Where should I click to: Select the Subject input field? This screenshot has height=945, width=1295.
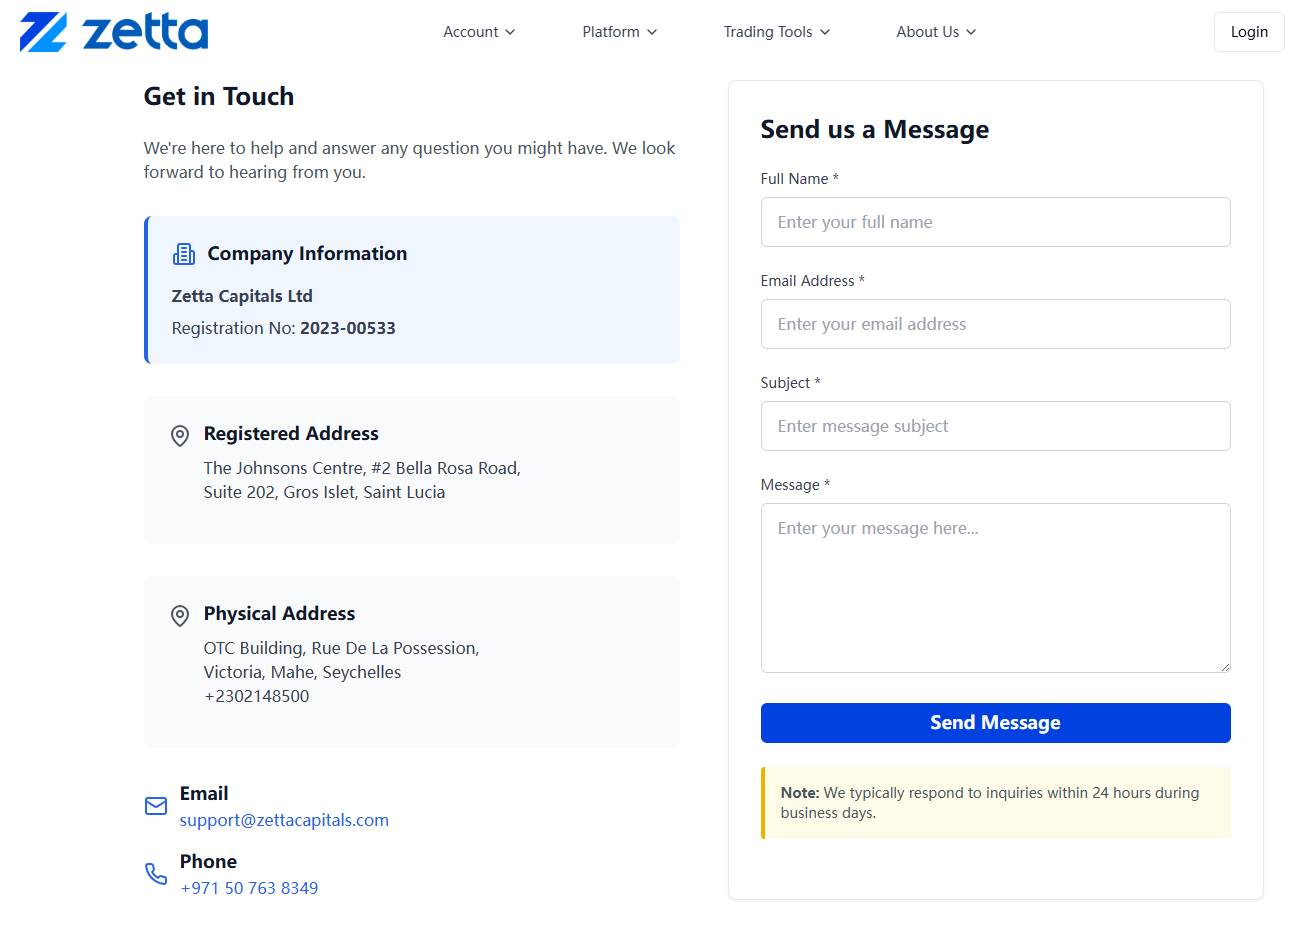995,426
